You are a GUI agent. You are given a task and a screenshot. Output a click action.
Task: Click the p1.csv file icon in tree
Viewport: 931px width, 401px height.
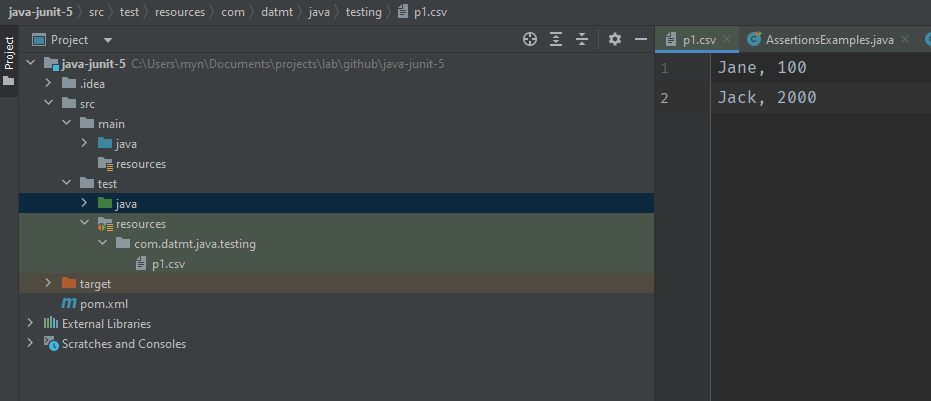[x=141, y=264]
